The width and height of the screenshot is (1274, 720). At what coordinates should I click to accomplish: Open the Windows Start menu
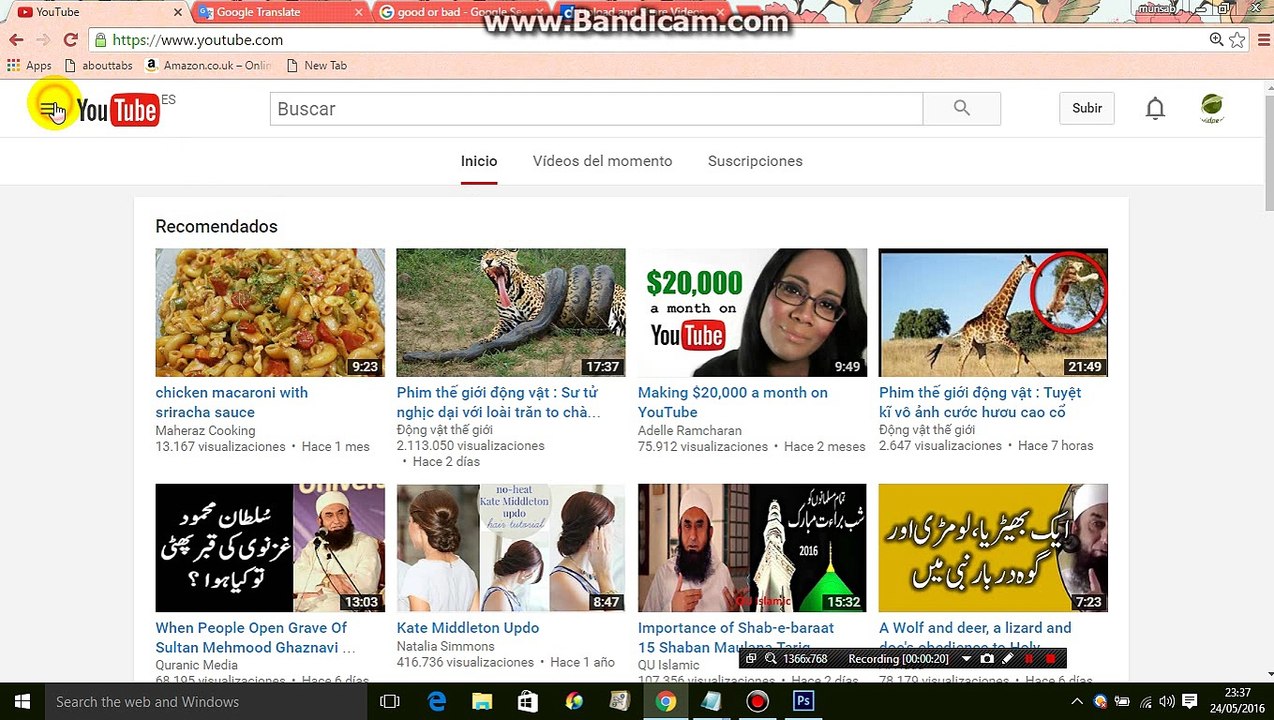pyautogui.click(x=21, y=702)
